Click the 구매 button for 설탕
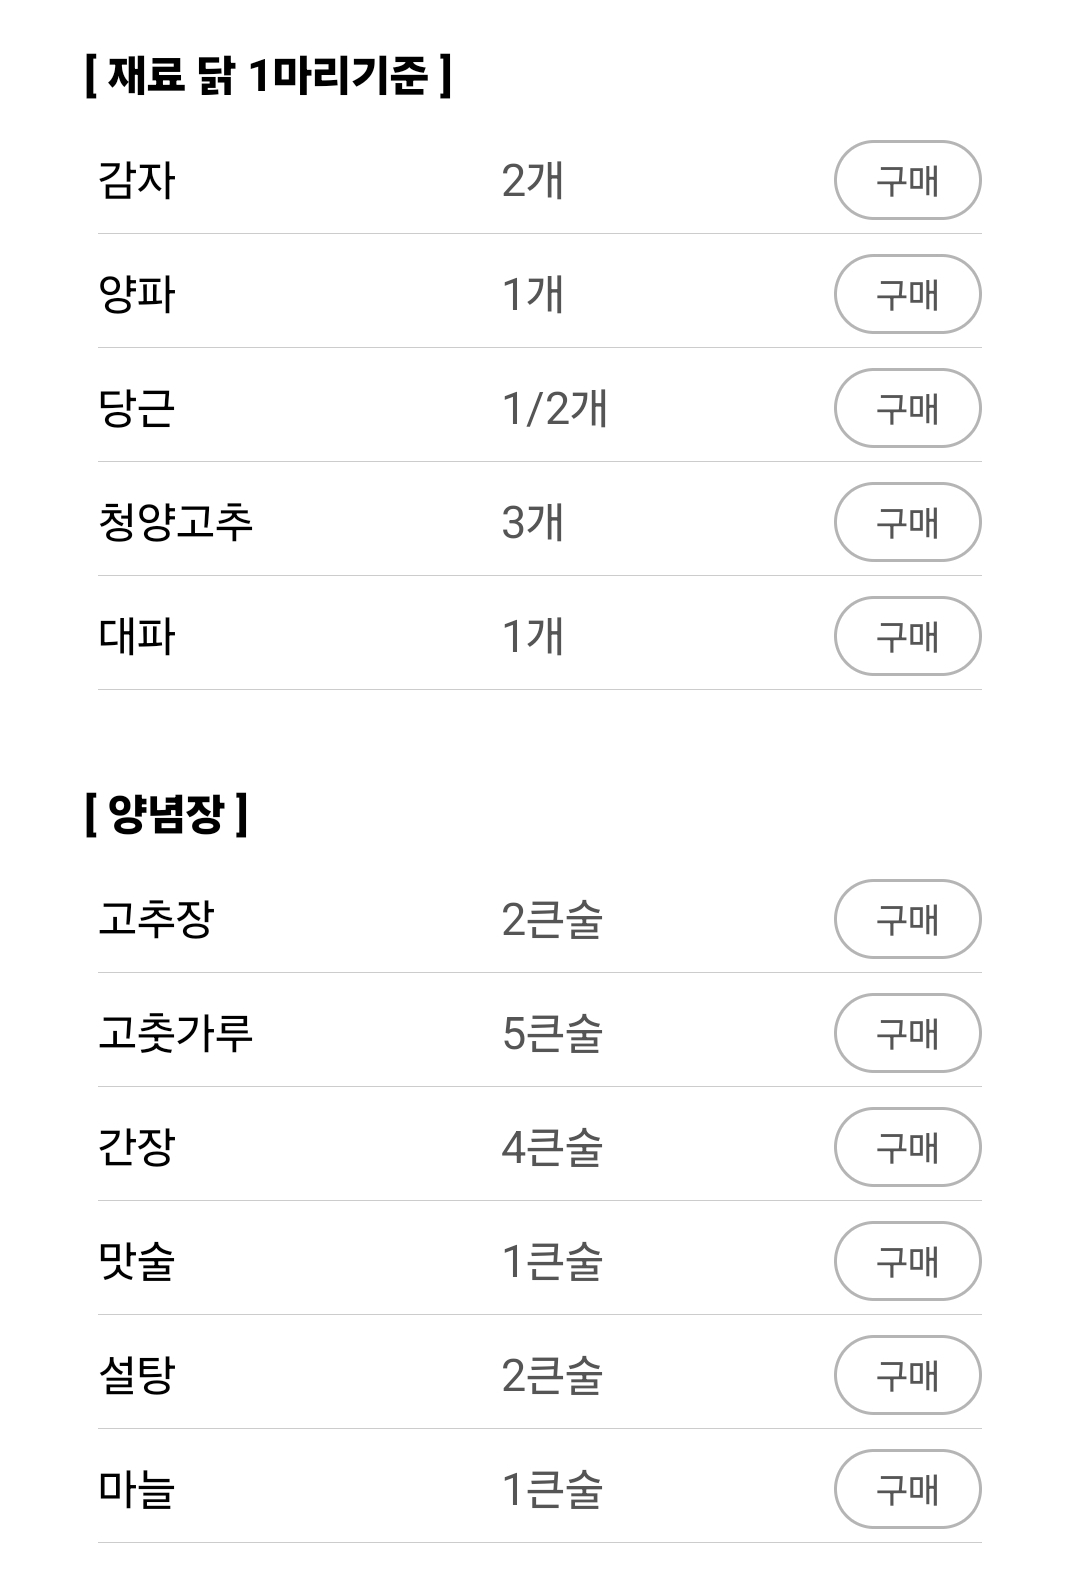 pos(907,1375)
